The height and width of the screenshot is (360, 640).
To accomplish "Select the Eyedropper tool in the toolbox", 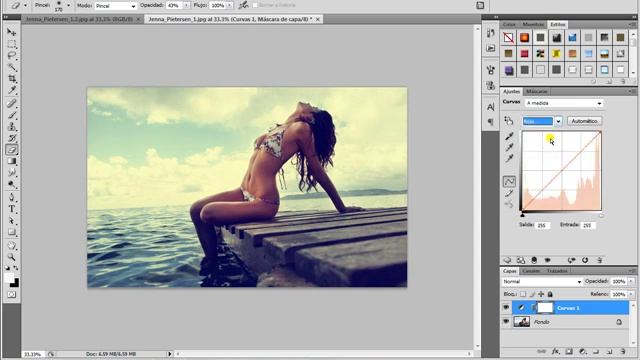I will pos(12,90).
